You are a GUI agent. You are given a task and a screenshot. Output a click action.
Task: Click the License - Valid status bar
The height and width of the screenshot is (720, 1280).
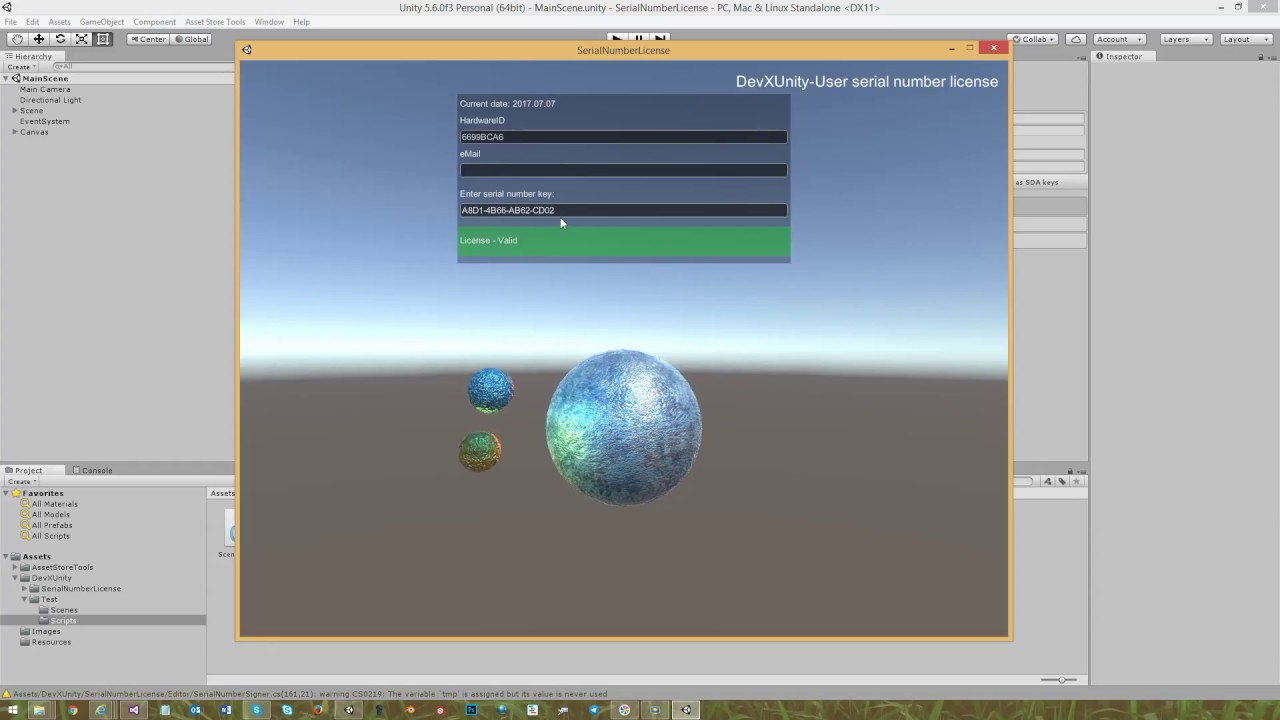[x=624, y=241]
